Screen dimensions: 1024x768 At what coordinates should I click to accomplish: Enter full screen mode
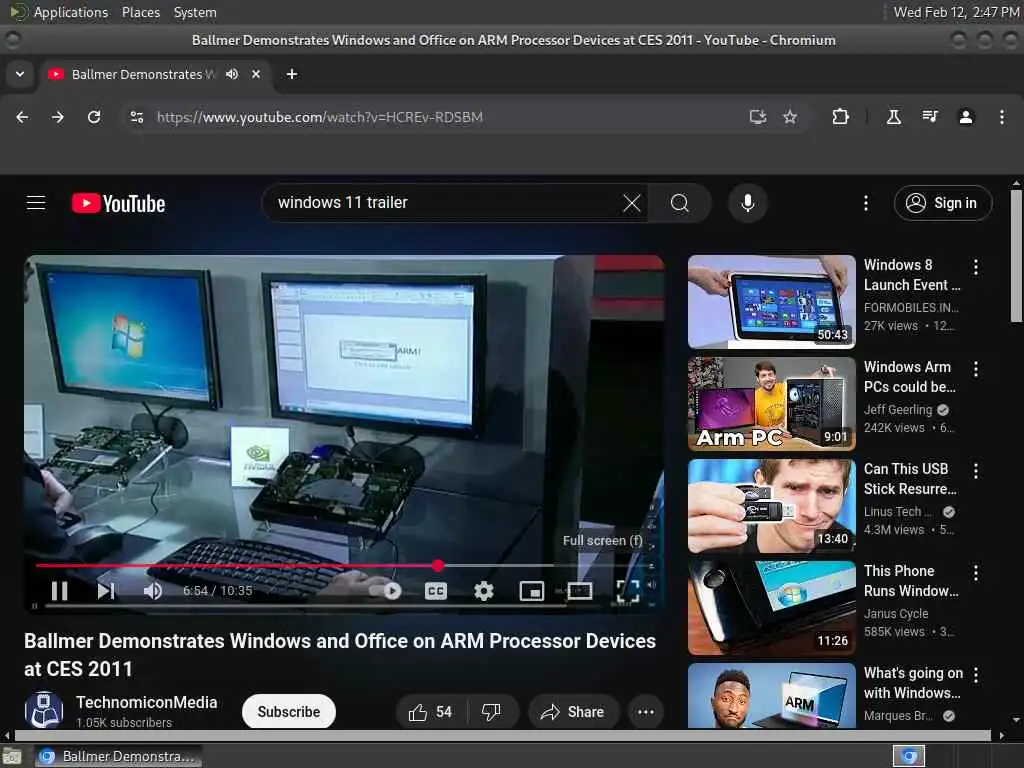628,591
